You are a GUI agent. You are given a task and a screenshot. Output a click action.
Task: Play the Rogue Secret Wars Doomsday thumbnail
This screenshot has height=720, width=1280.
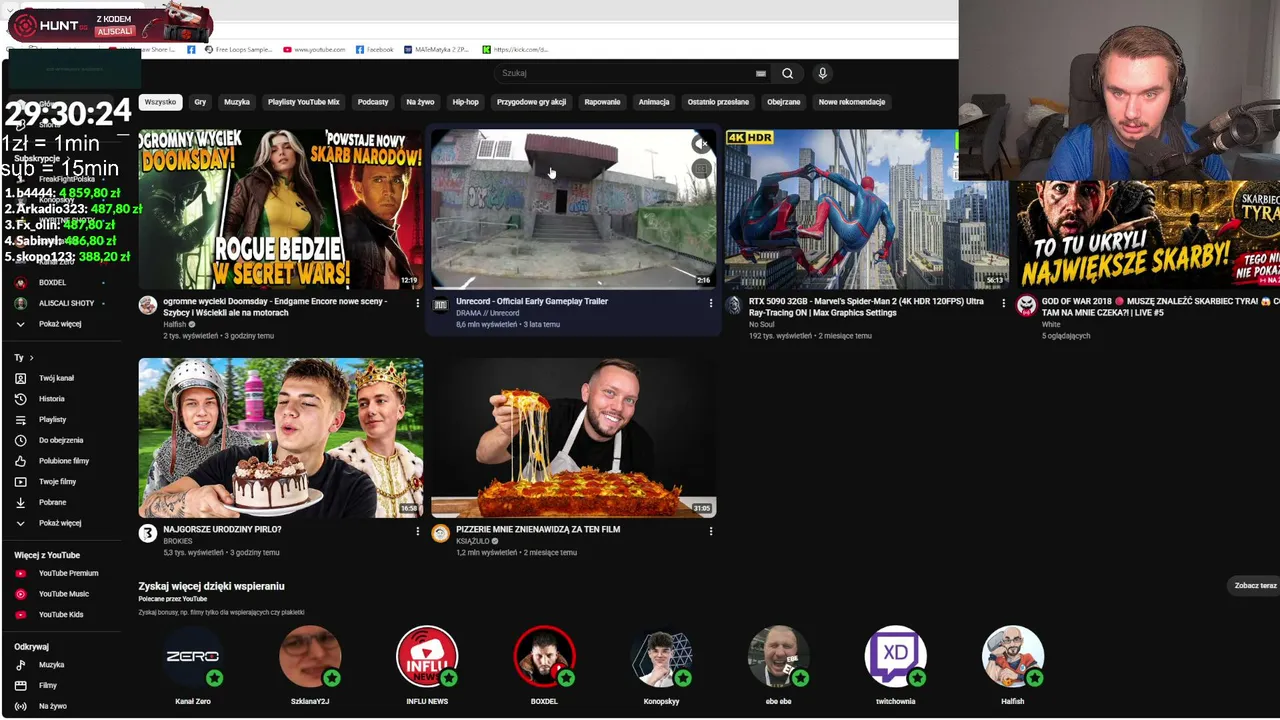pyautogui.click(x=281, y=209)
